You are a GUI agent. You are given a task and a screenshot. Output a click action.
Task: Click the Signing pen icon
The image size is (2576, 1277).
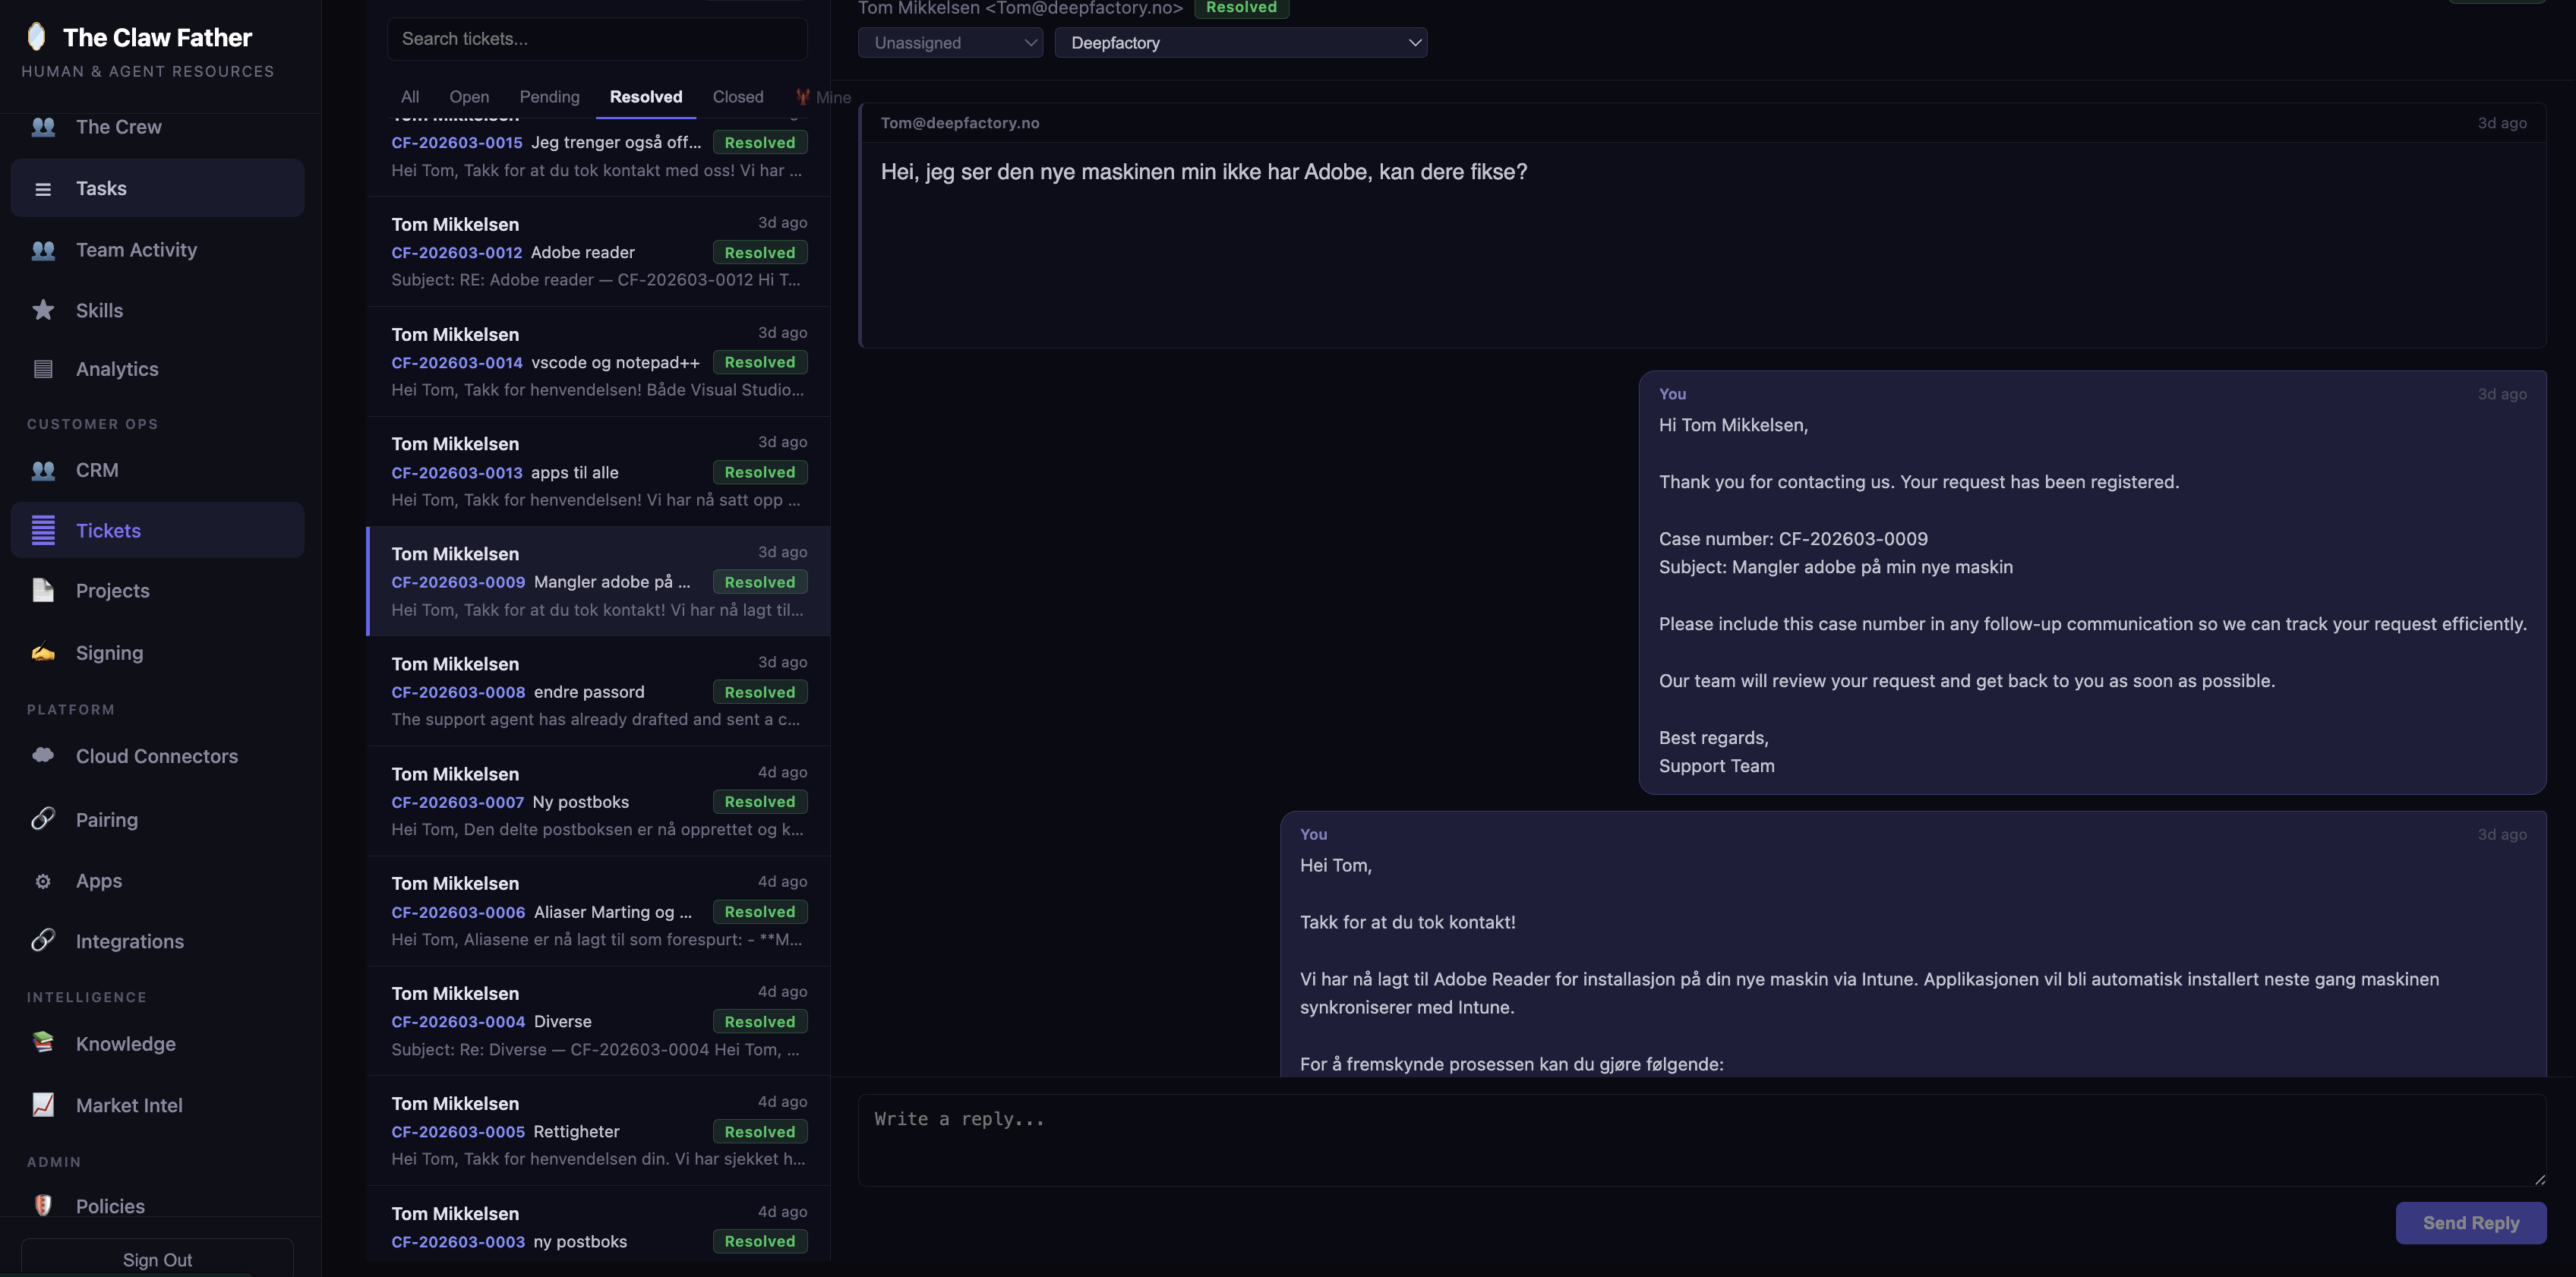43,652
